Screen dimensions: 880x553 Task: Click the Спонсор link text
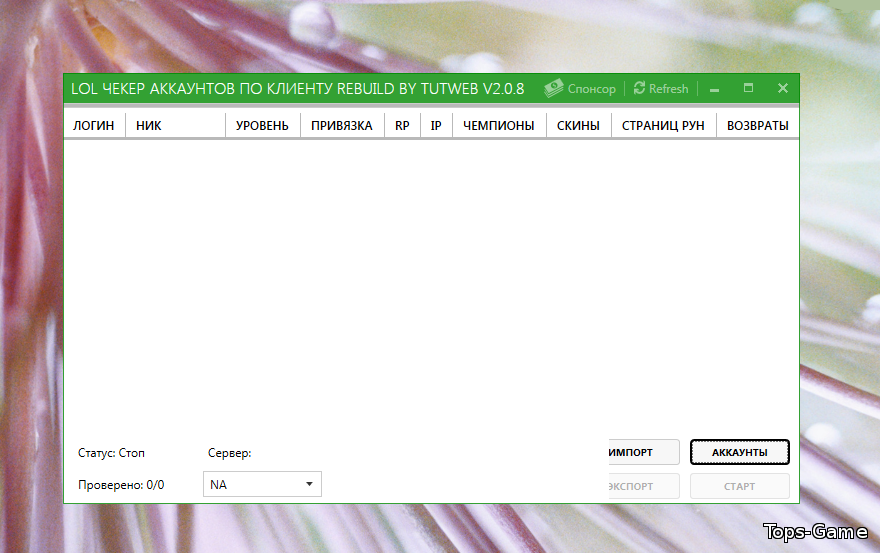pos(592,89)
